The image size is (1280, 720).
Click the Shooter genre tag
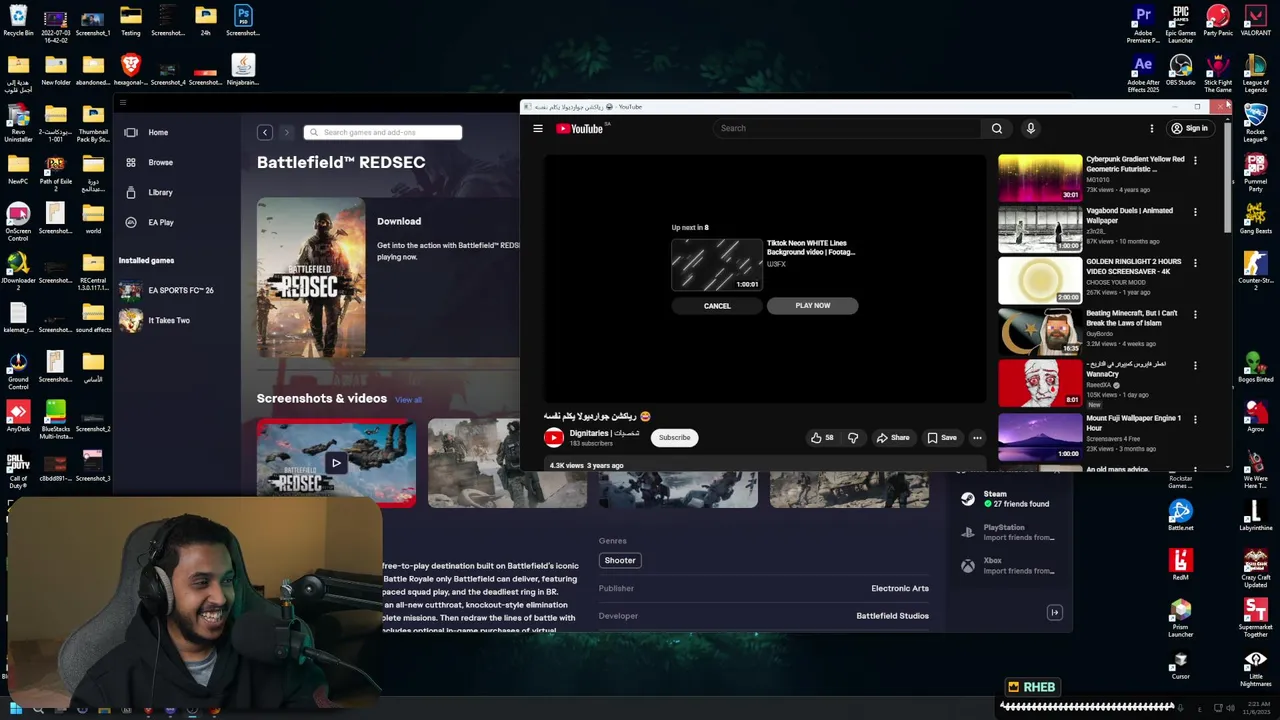(x=620, y=560)
